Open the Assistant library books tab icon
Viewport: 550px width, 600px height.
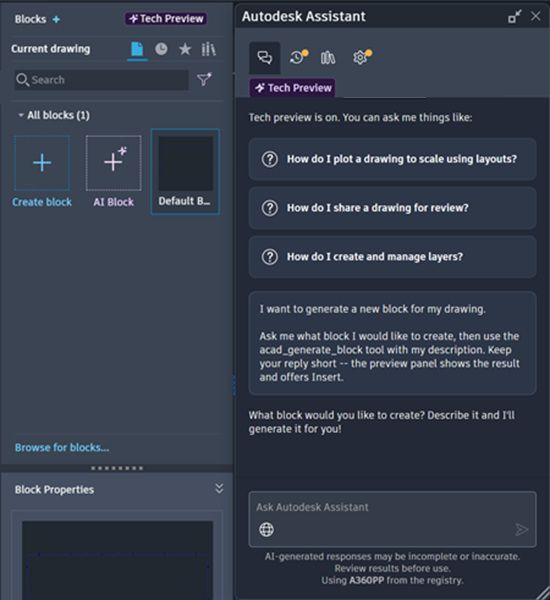[328, 58]
